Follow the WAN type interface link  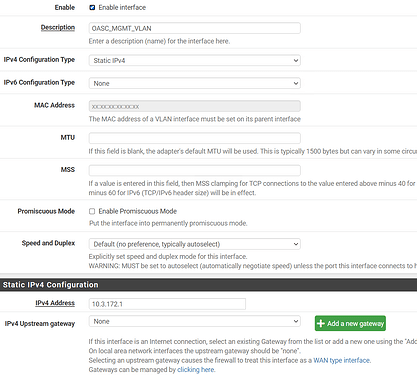tap(342, 360)
